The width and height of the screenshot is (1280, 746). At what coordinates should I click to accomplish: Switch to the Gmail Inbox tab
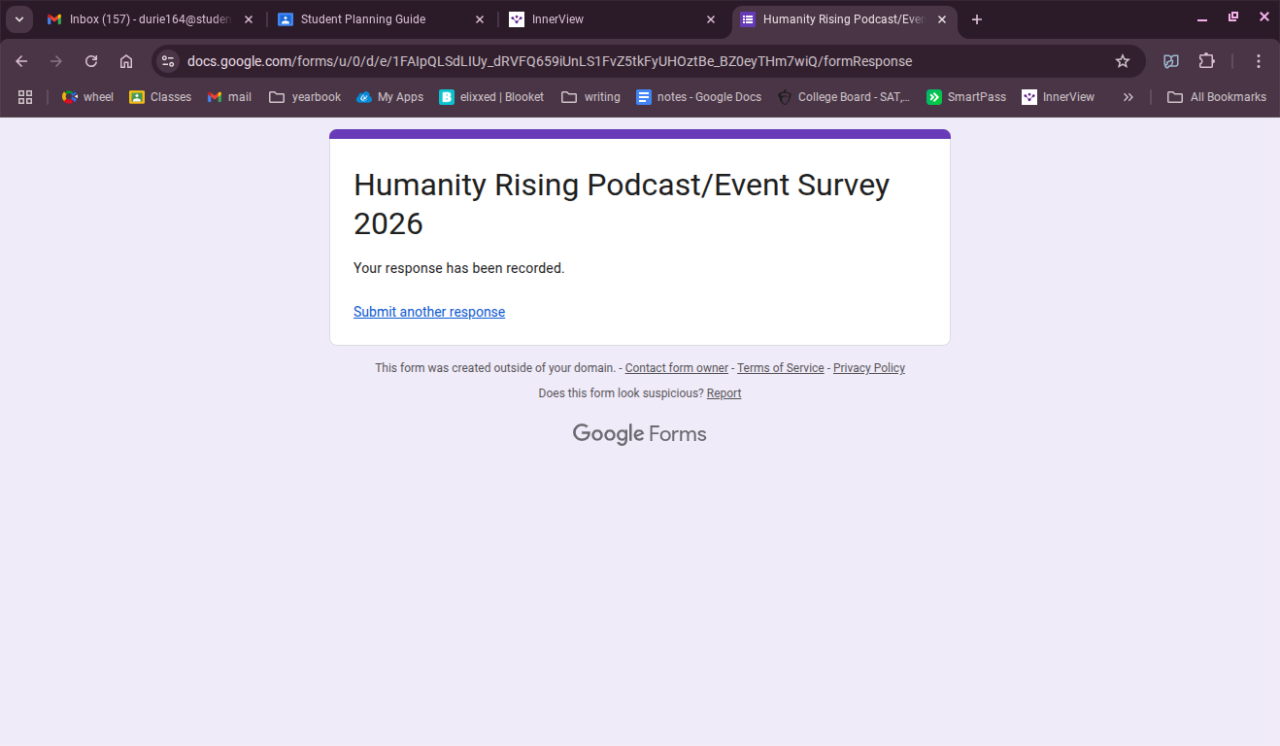point(149,19)
